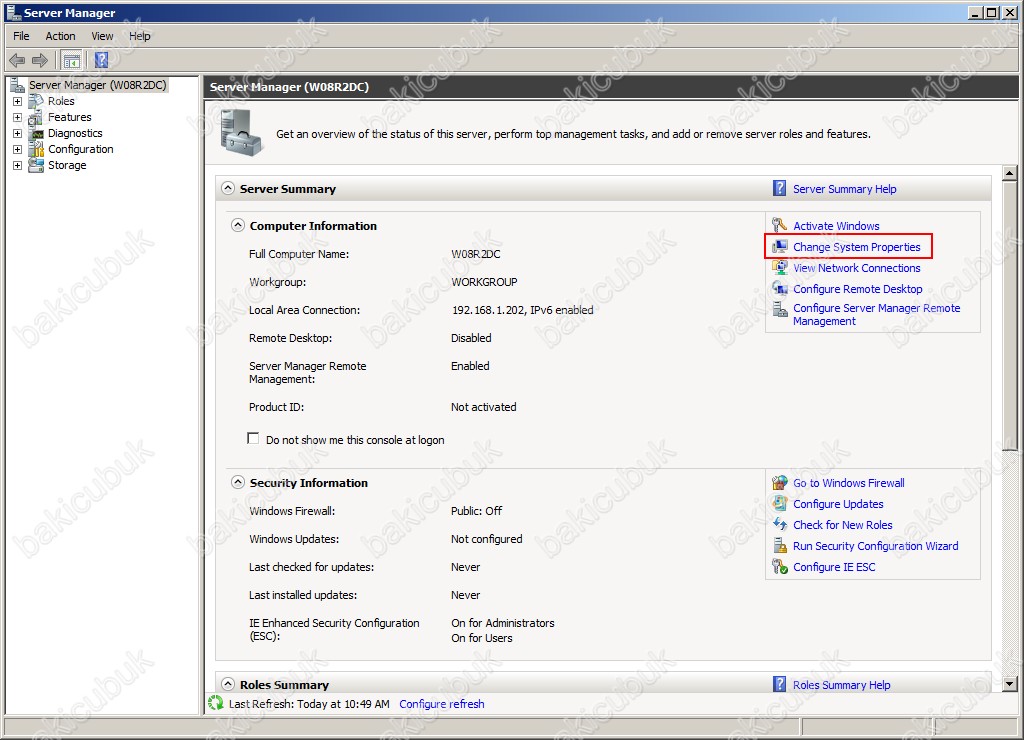Click the Configure IE ESC icon

[780, 566]
